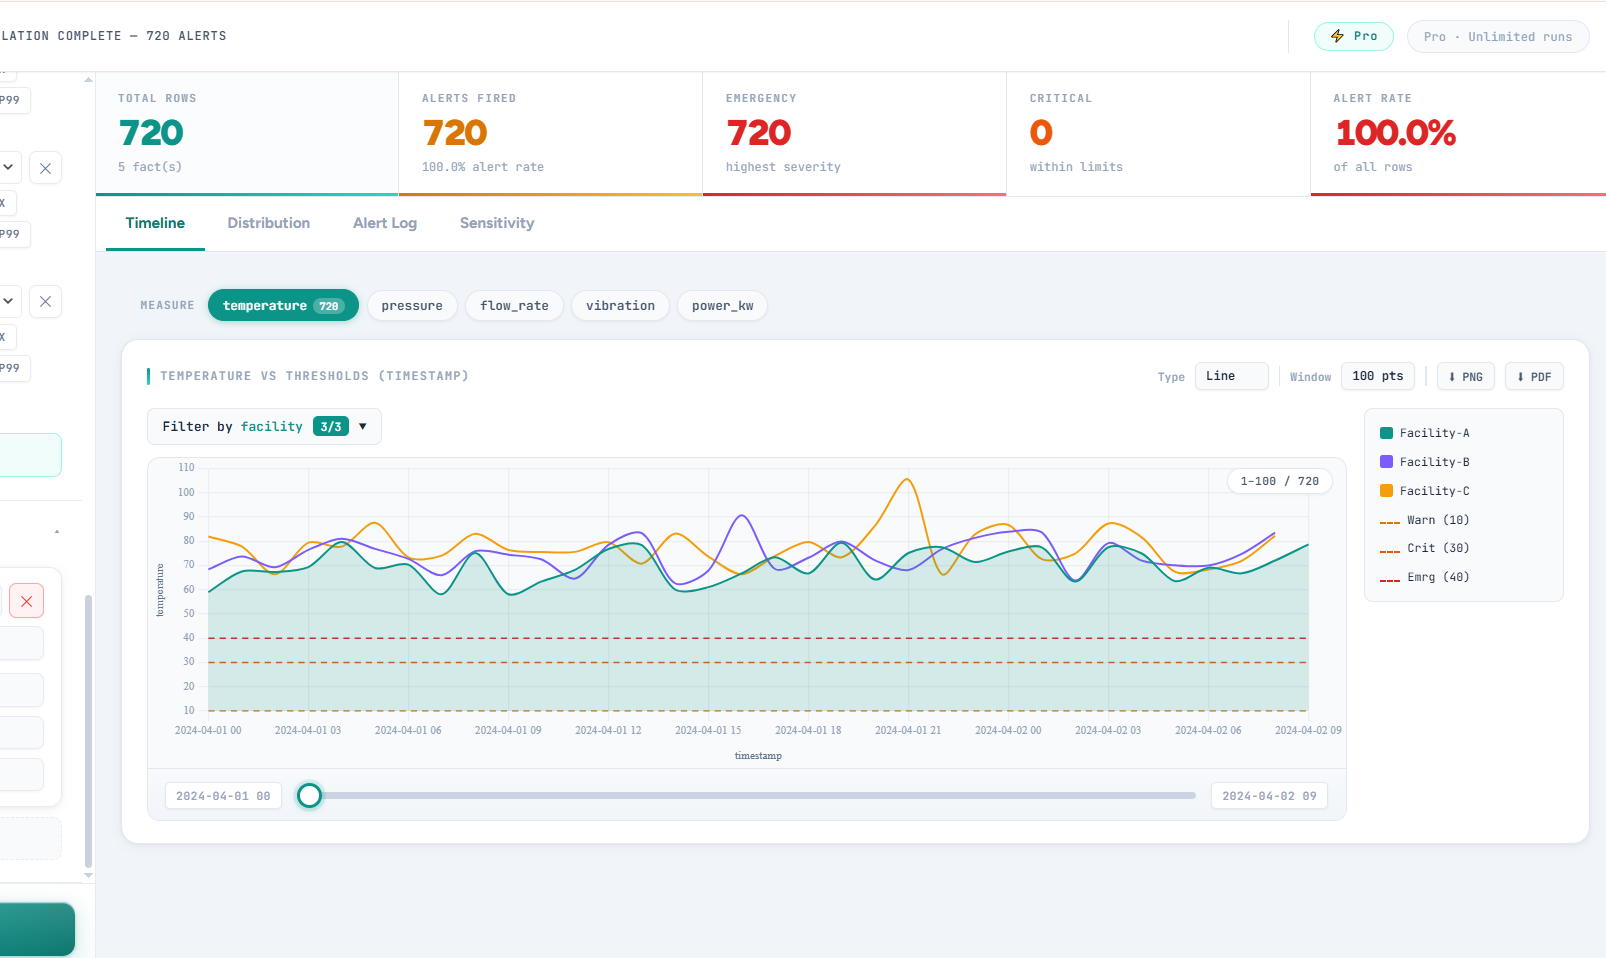Click the 100 pts window button
Viewport: 1606px width, 958px height.
tap(1377, 376)
